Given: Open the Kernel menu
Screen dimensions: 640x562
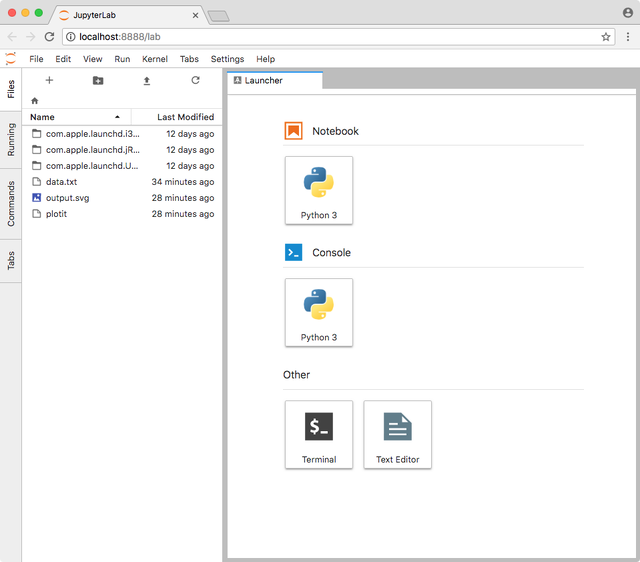Looking at the screenshot, I should pyautogui.click(x=155, y=59).
